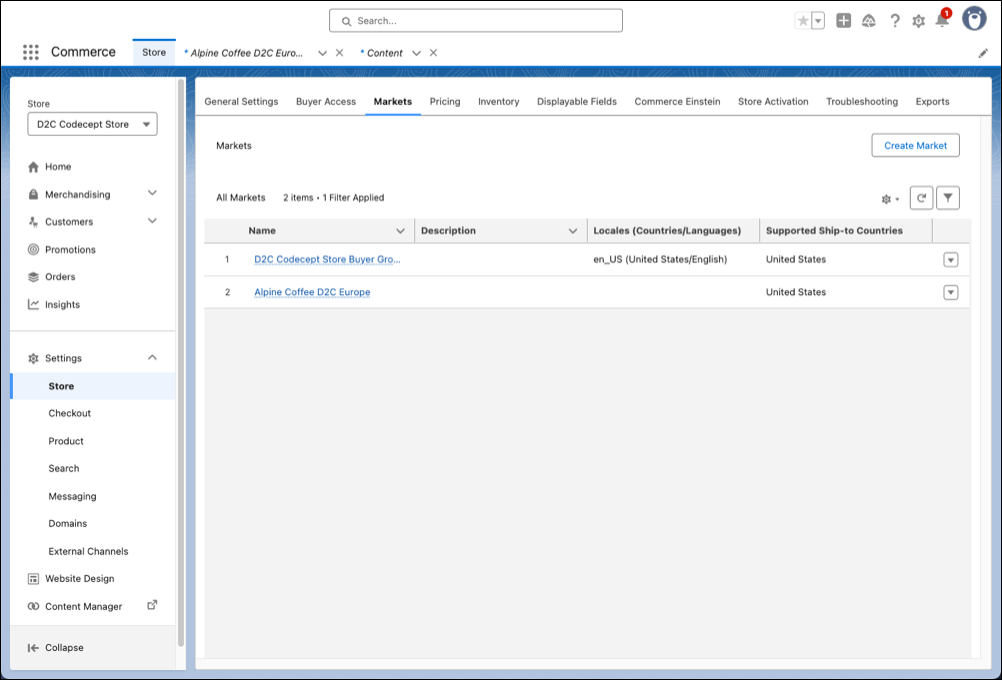
Task: Close the Content workspace tab
Action: 433,53
